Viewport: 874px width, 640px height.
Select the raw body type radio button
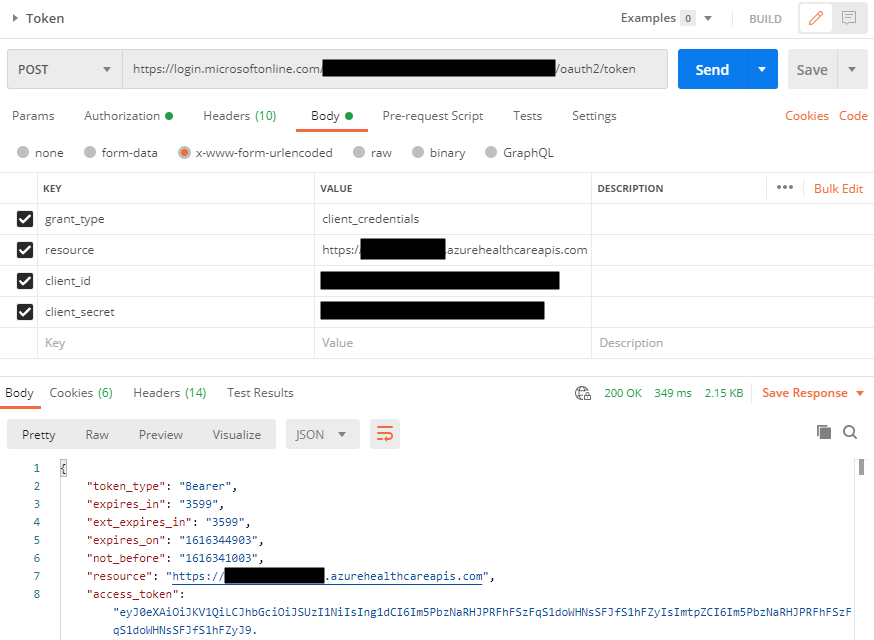pyautogui.click(x=358, y=152)
